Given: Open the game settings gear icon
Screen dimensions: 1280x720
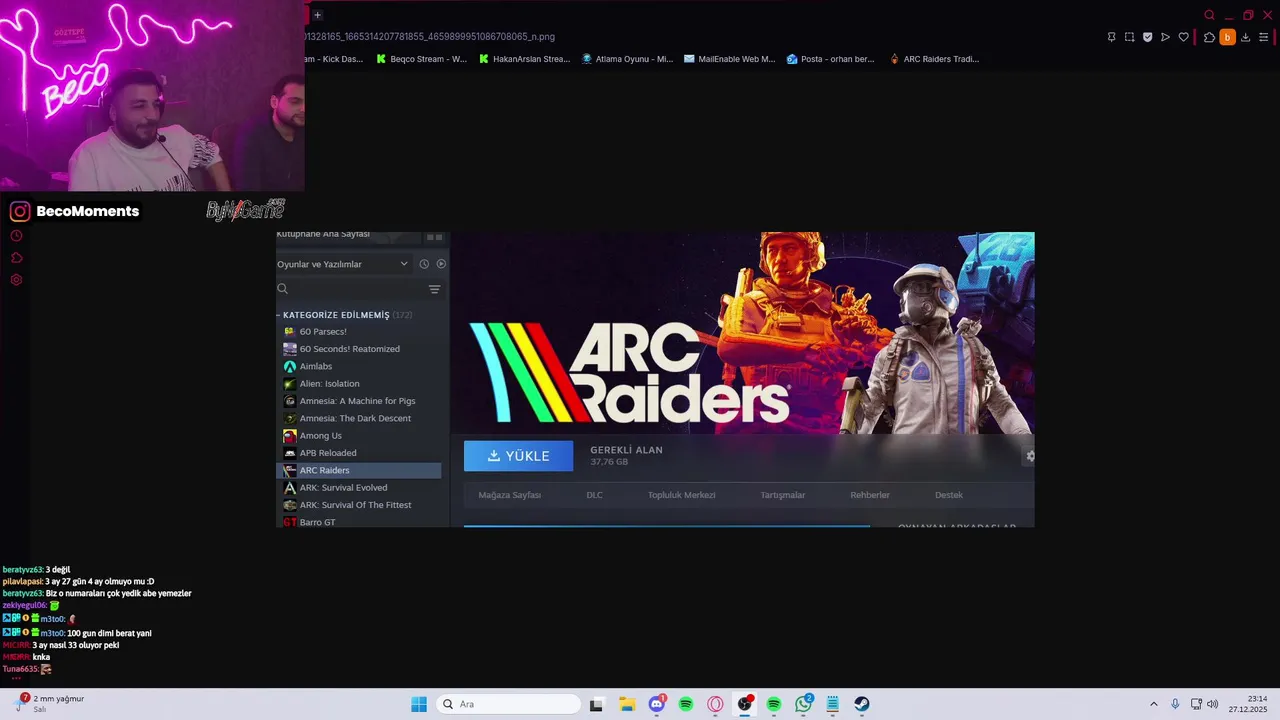Looking at the screenshot, I should [x=1030, y=456].
